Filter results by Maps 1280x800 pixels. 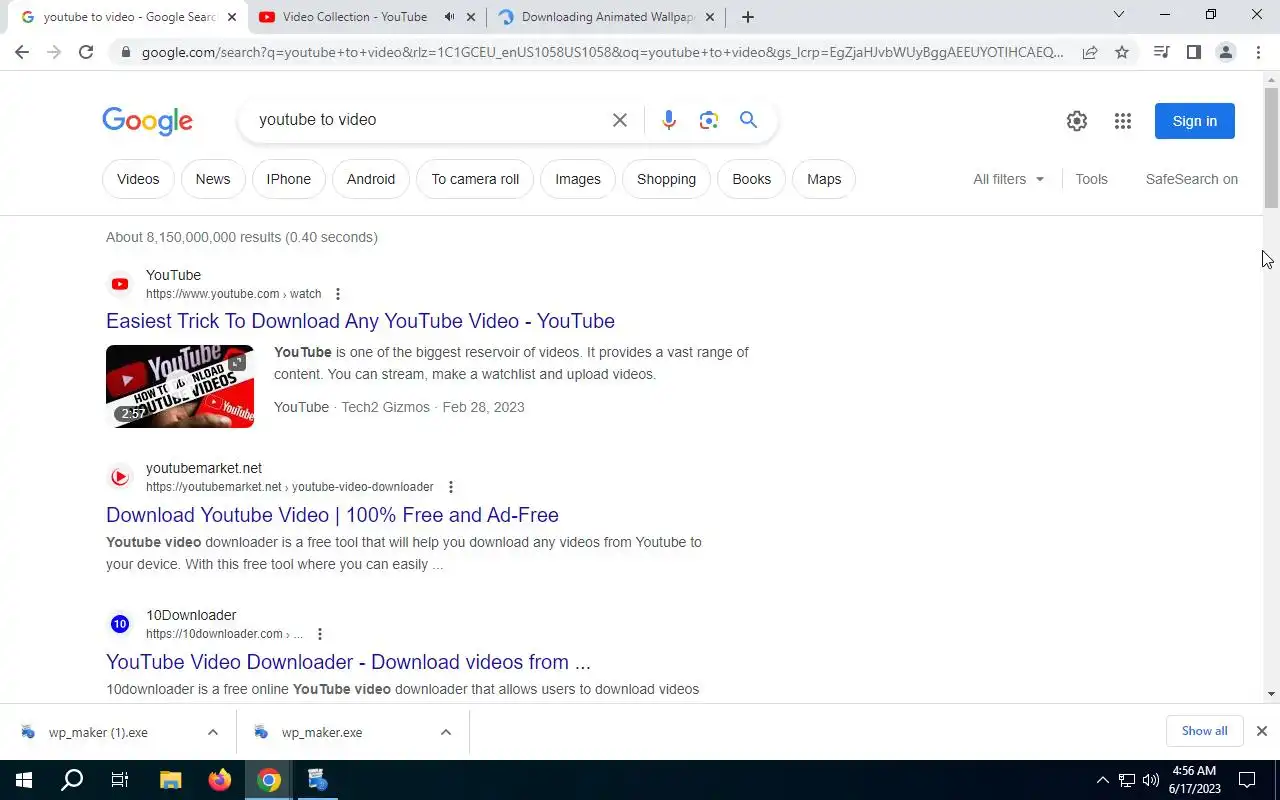[824, 179]
